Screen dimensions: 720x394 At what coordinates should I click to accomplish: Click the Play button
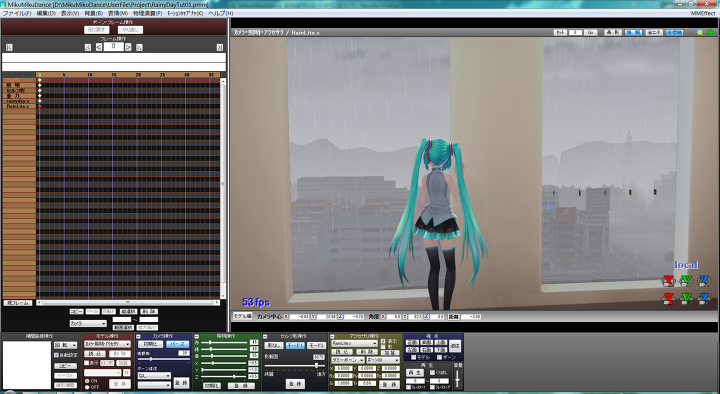click(414, 372)
